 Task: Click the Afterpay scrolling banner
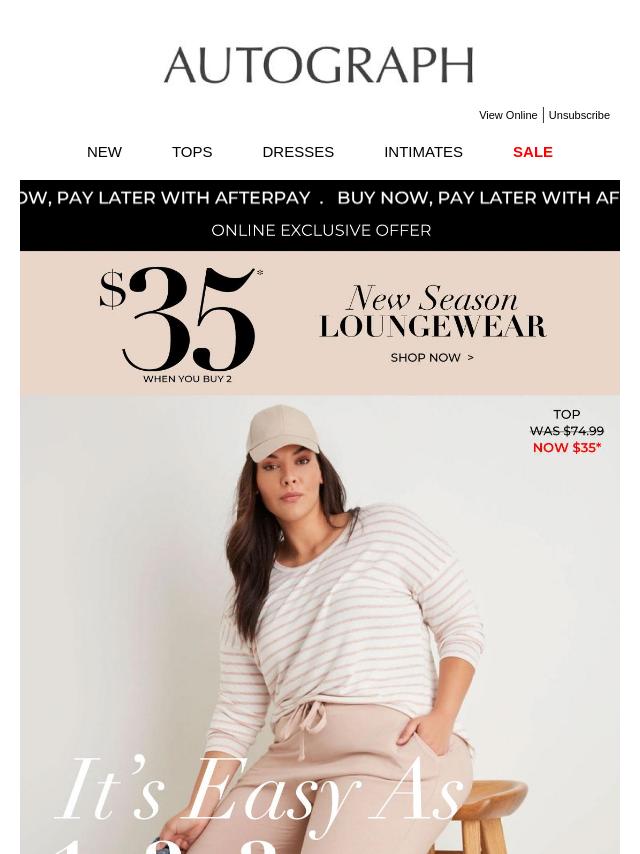(320, 198)
